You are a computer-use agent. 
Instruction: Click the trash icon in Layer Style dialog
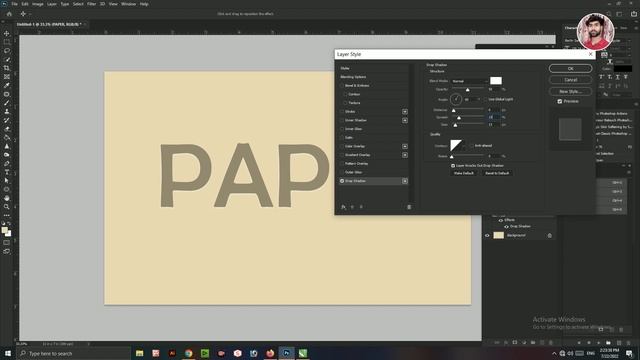pos(409,207)
